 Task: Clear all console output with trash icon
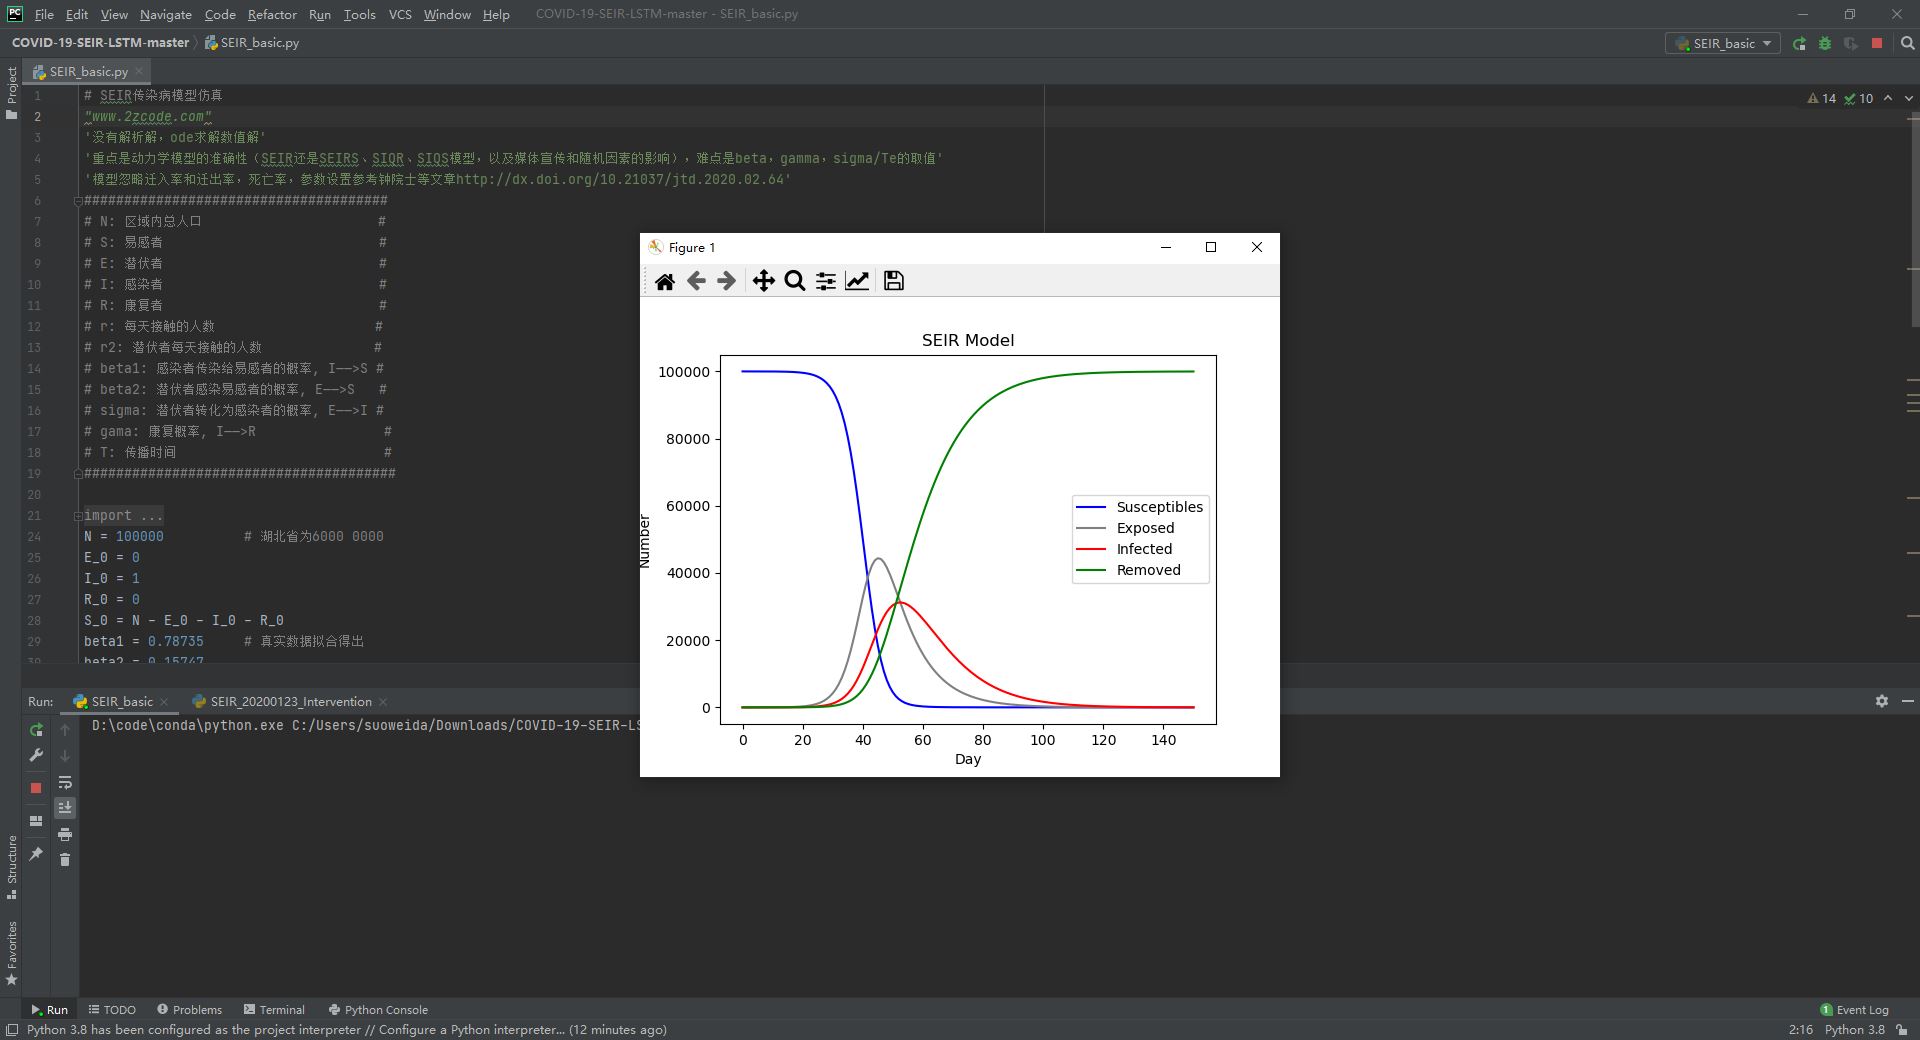tap(65, 860)
